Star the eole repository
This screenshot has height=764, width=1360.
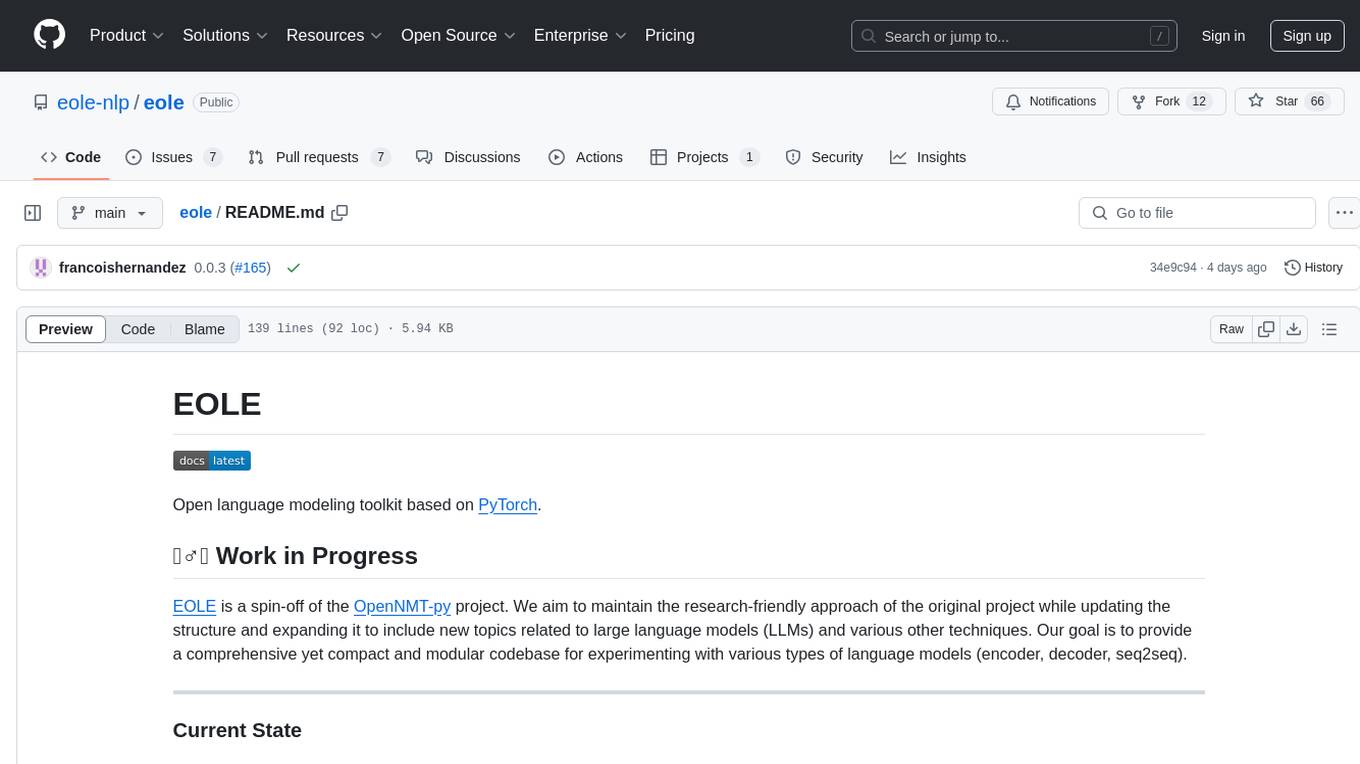pos(1289,102)
